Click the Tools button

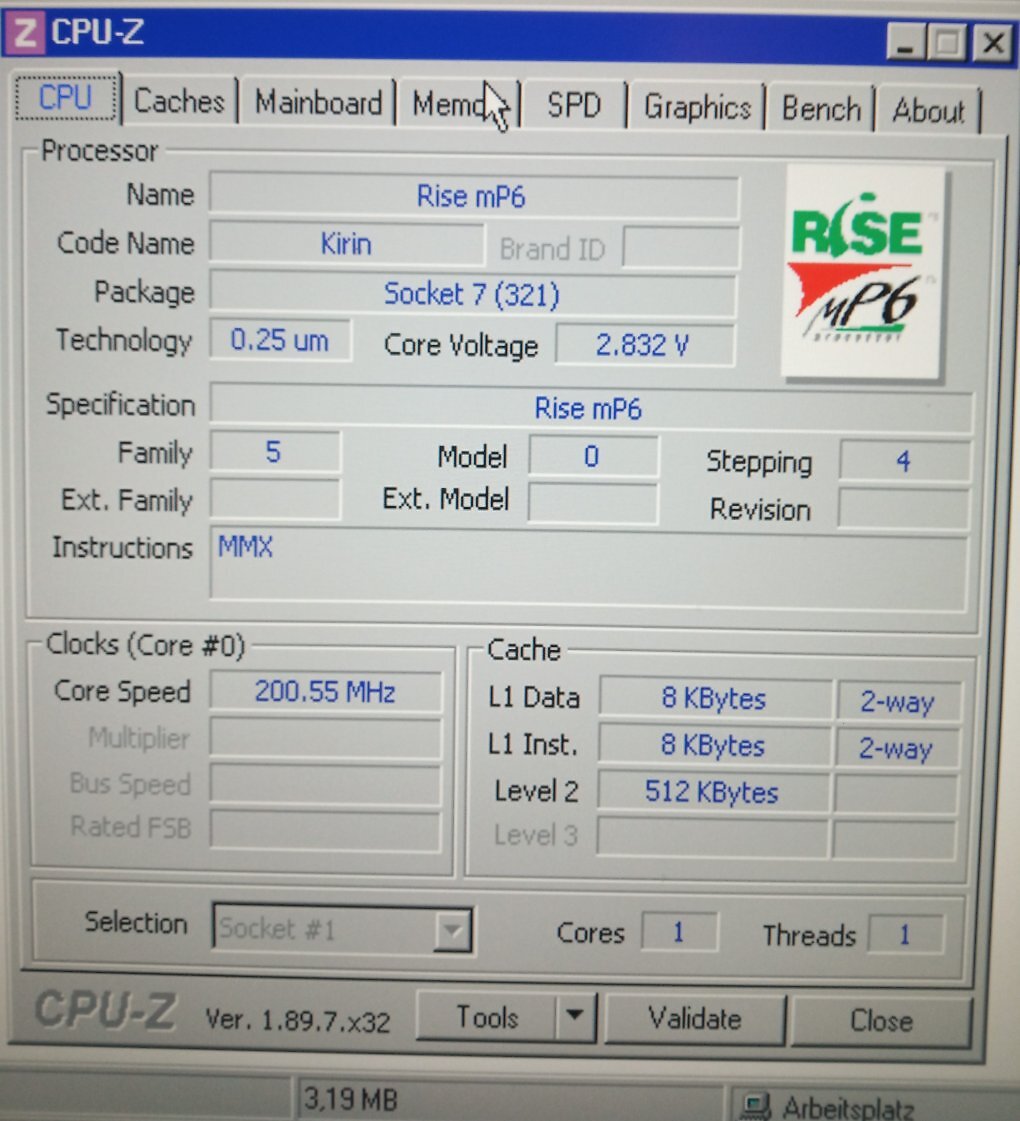[487, 1017]
